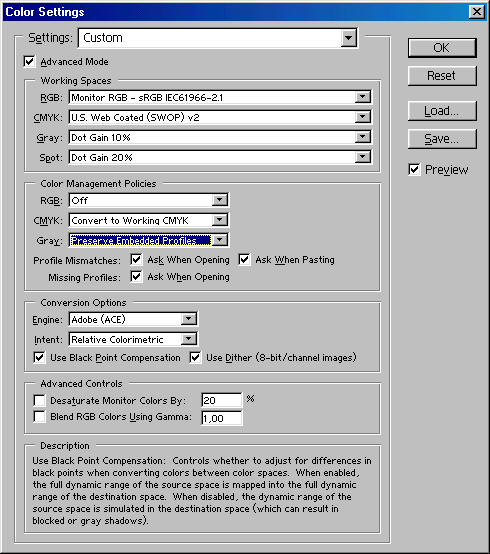Toggle Profile Mismatches Ask When Pasting checkbox
This screenshot has height=554, width=490.
coord(244,260)
